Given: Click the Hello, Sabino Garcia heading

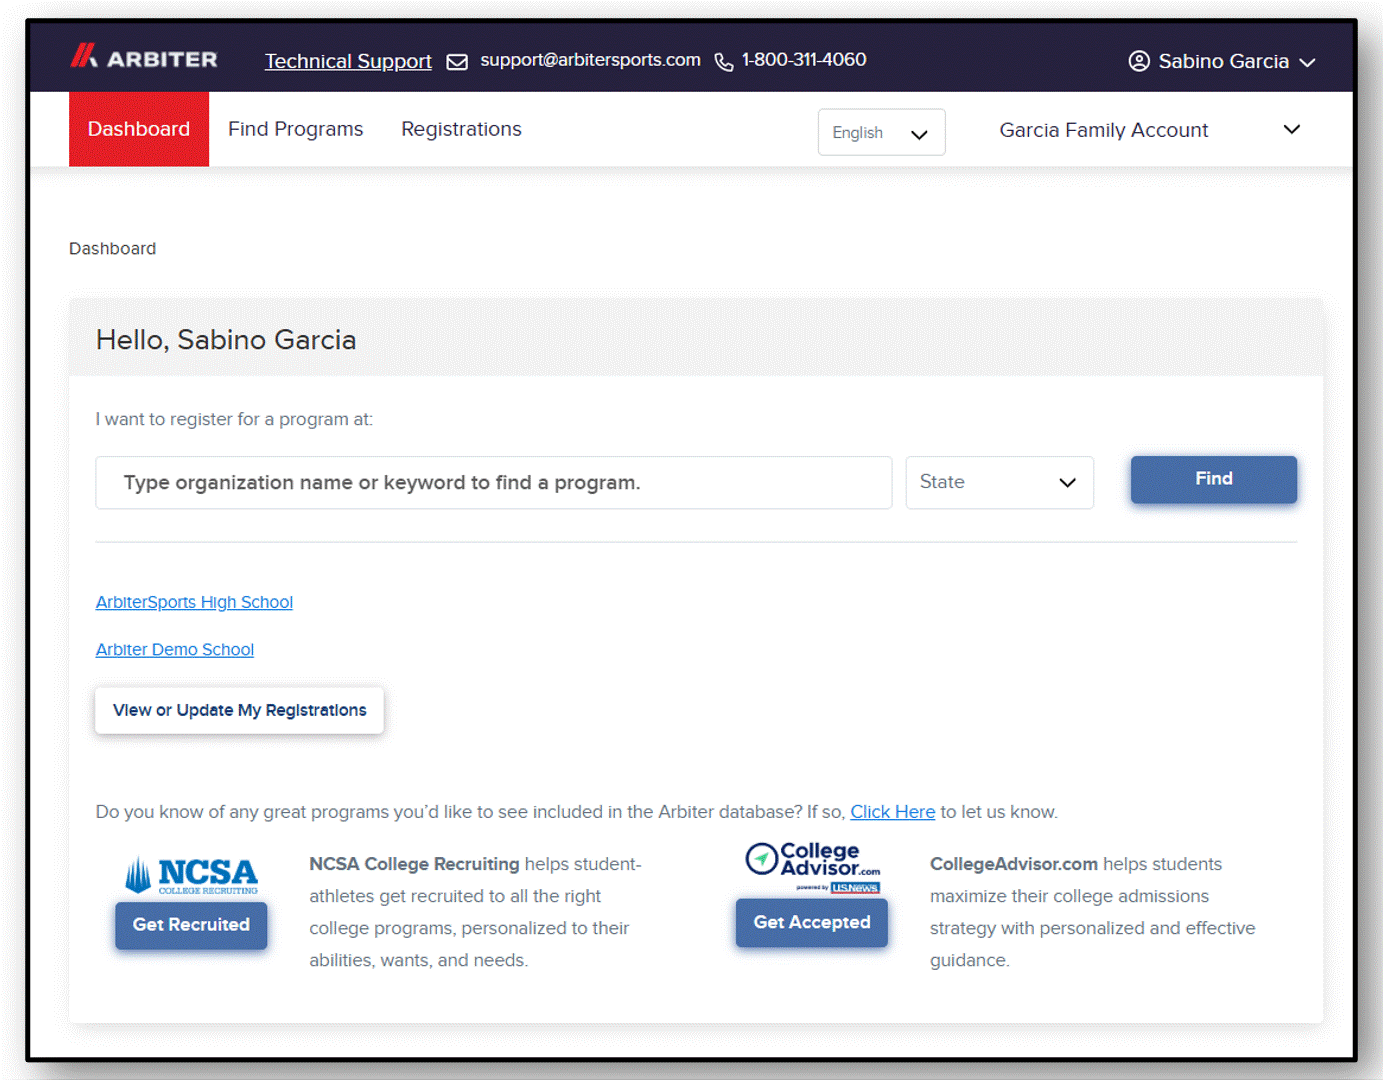Looking at the screenshot, I should 226,340.
